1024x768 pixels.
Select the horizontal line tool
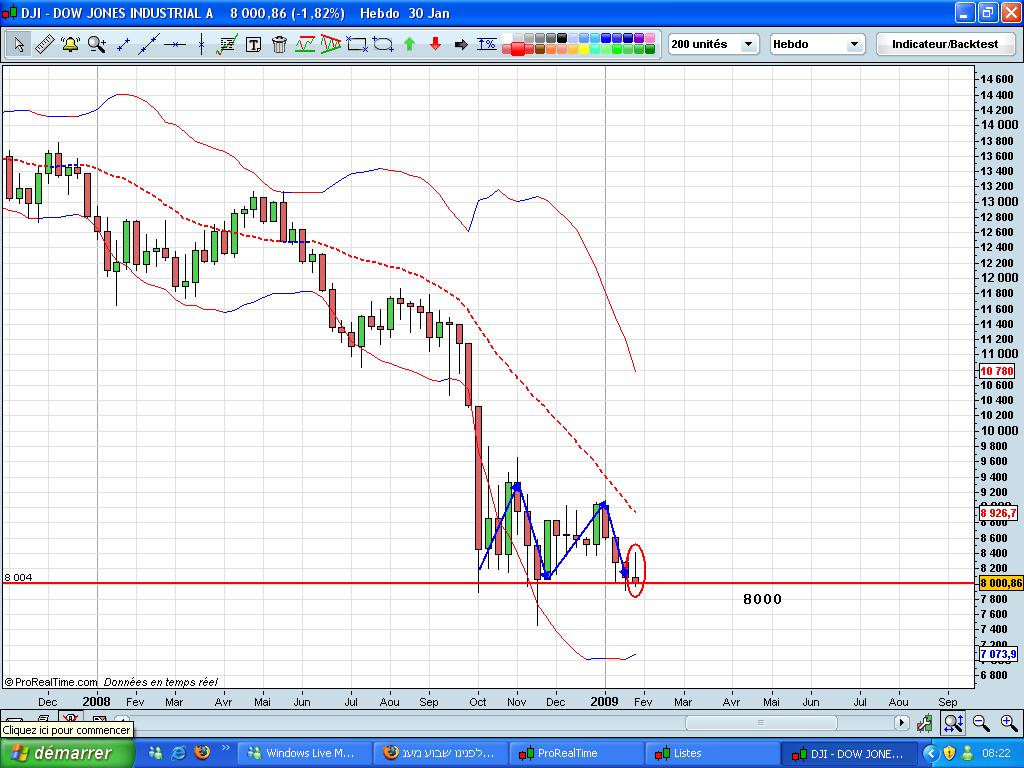click(x=175, y=44)
